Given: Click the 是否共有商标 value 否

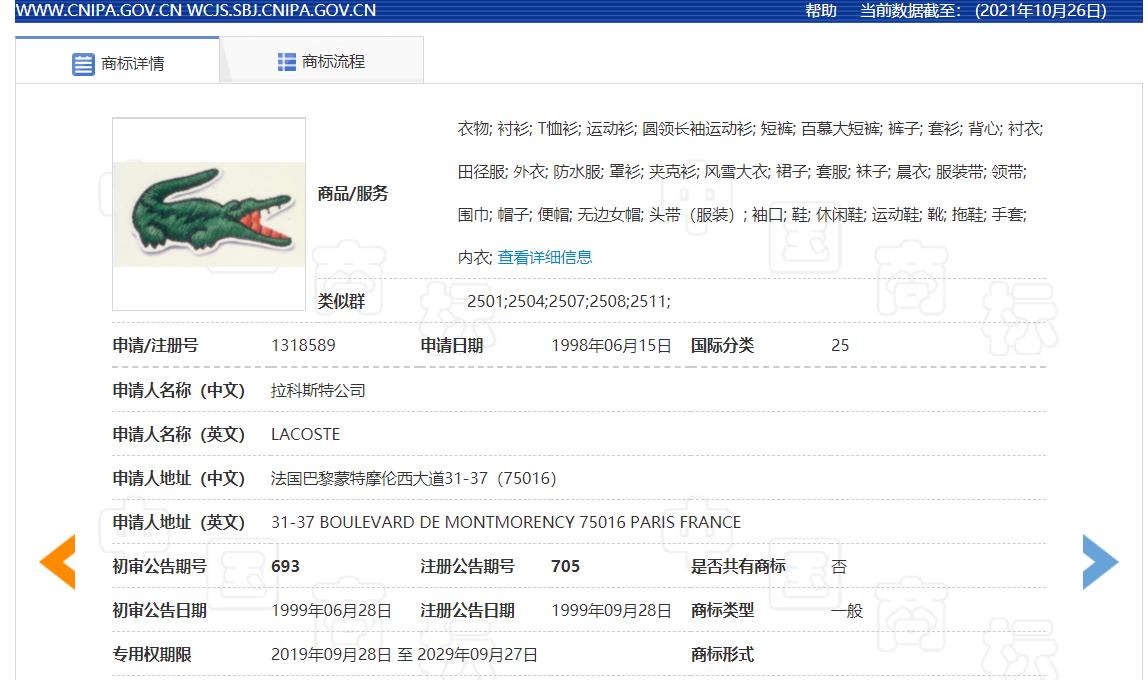Looking at the screenshot, I should click(840, 566).
